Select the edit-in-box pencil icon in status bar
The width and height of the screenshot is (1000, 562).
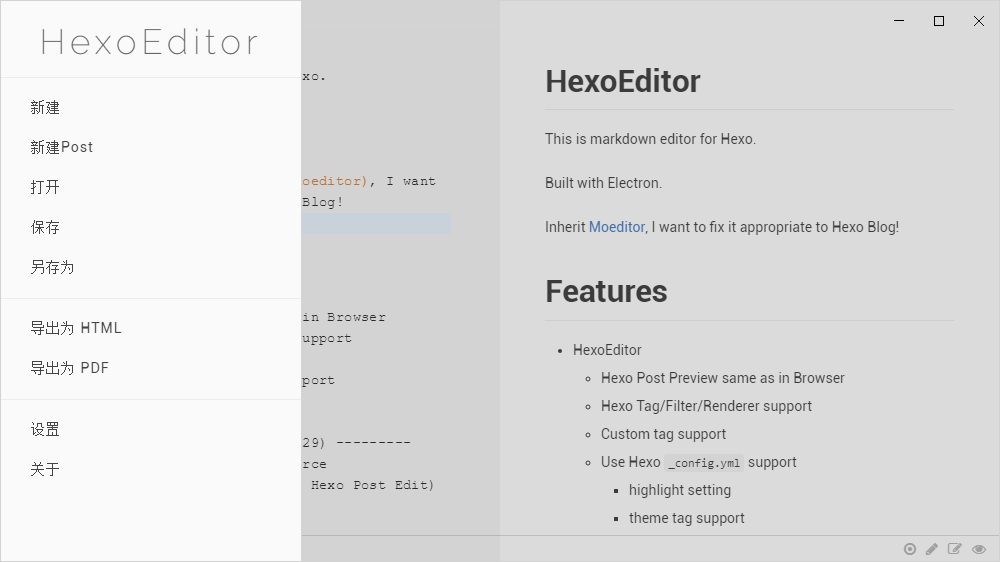tap(955, 549)
